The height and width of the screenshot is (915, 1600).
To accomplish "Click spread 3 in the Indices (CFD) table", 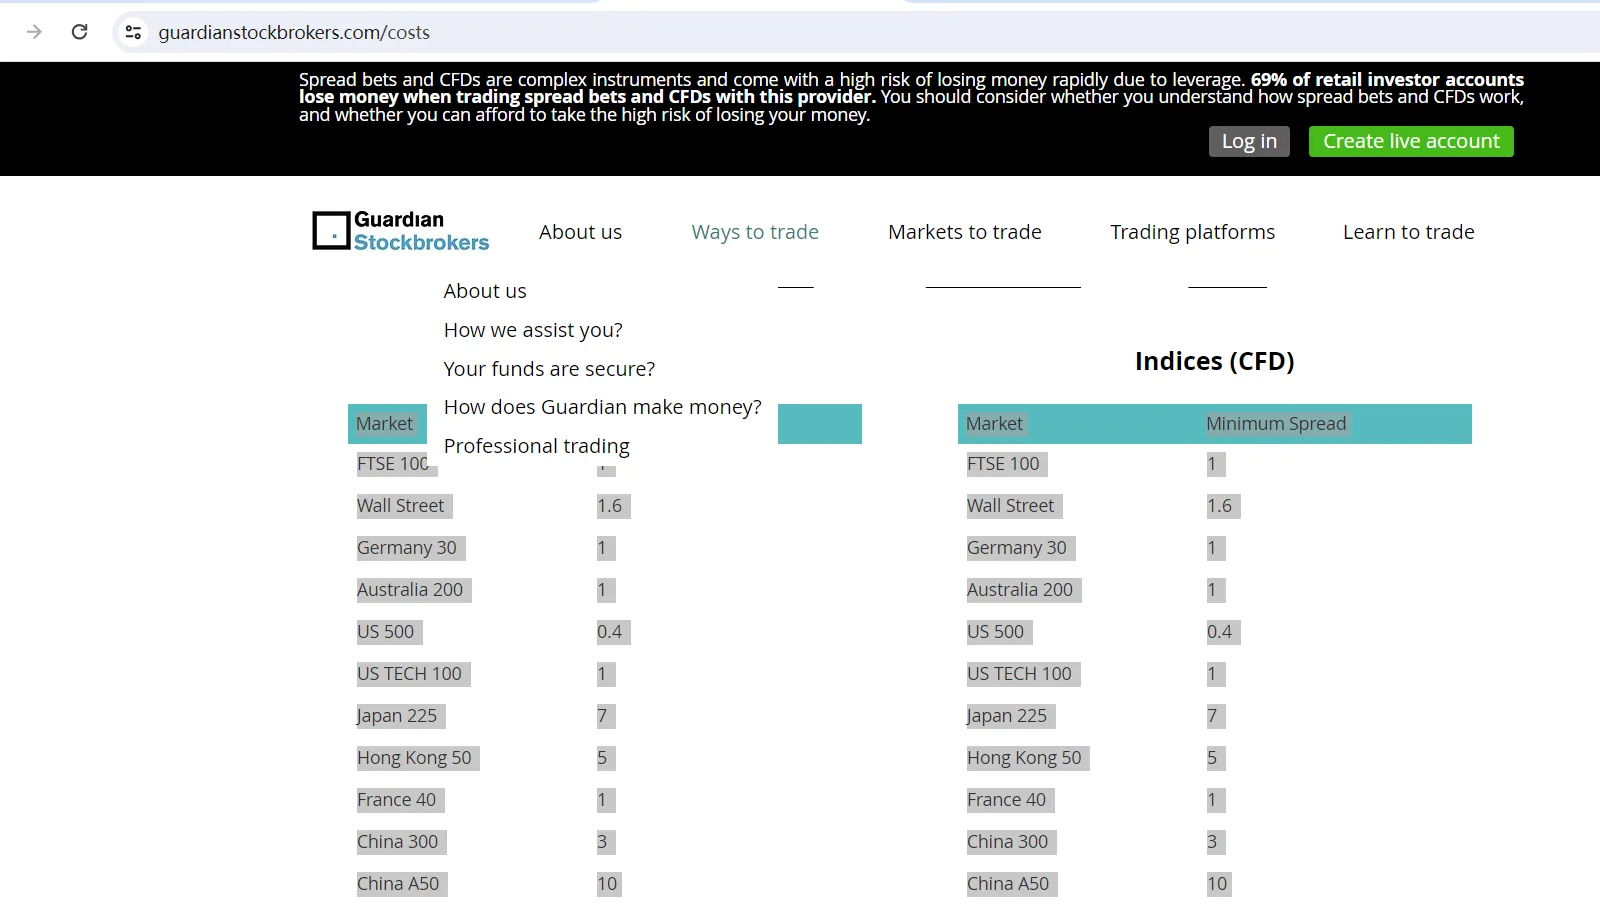I will coord(1212,842).
